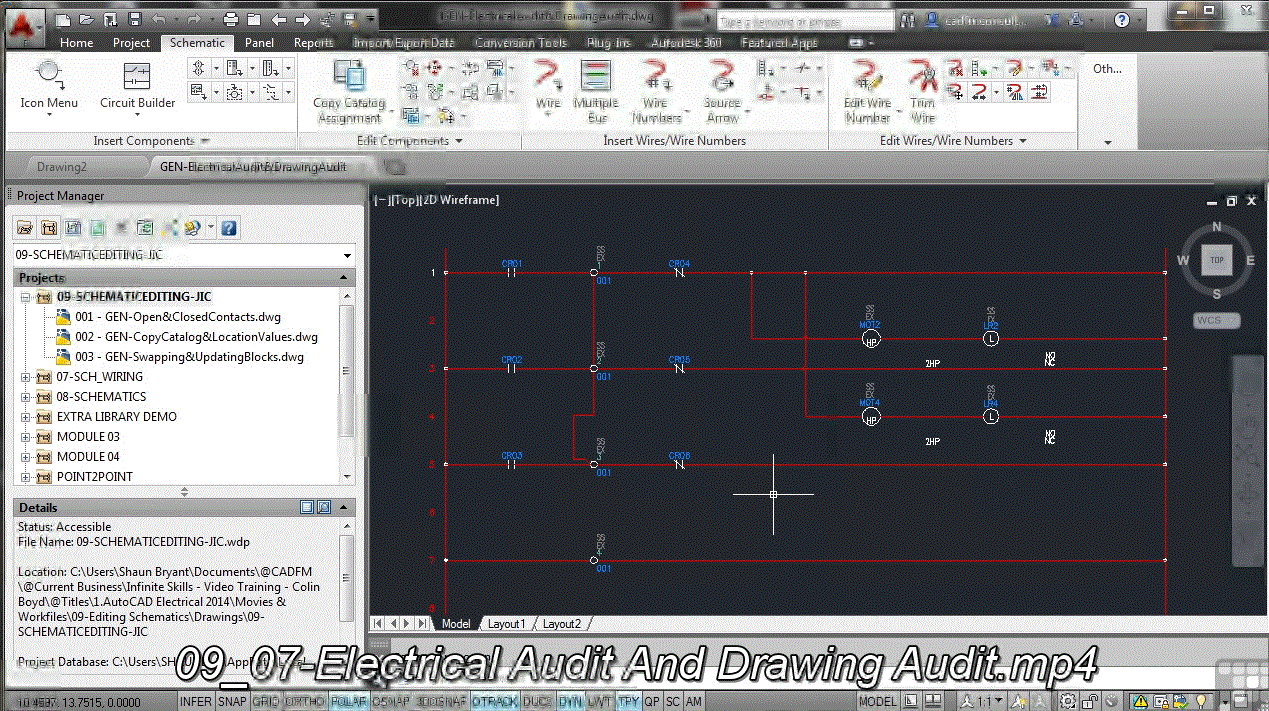
Task: Expand the EXTRA LIBRARY DEMO project
Action: pos(26,417)
